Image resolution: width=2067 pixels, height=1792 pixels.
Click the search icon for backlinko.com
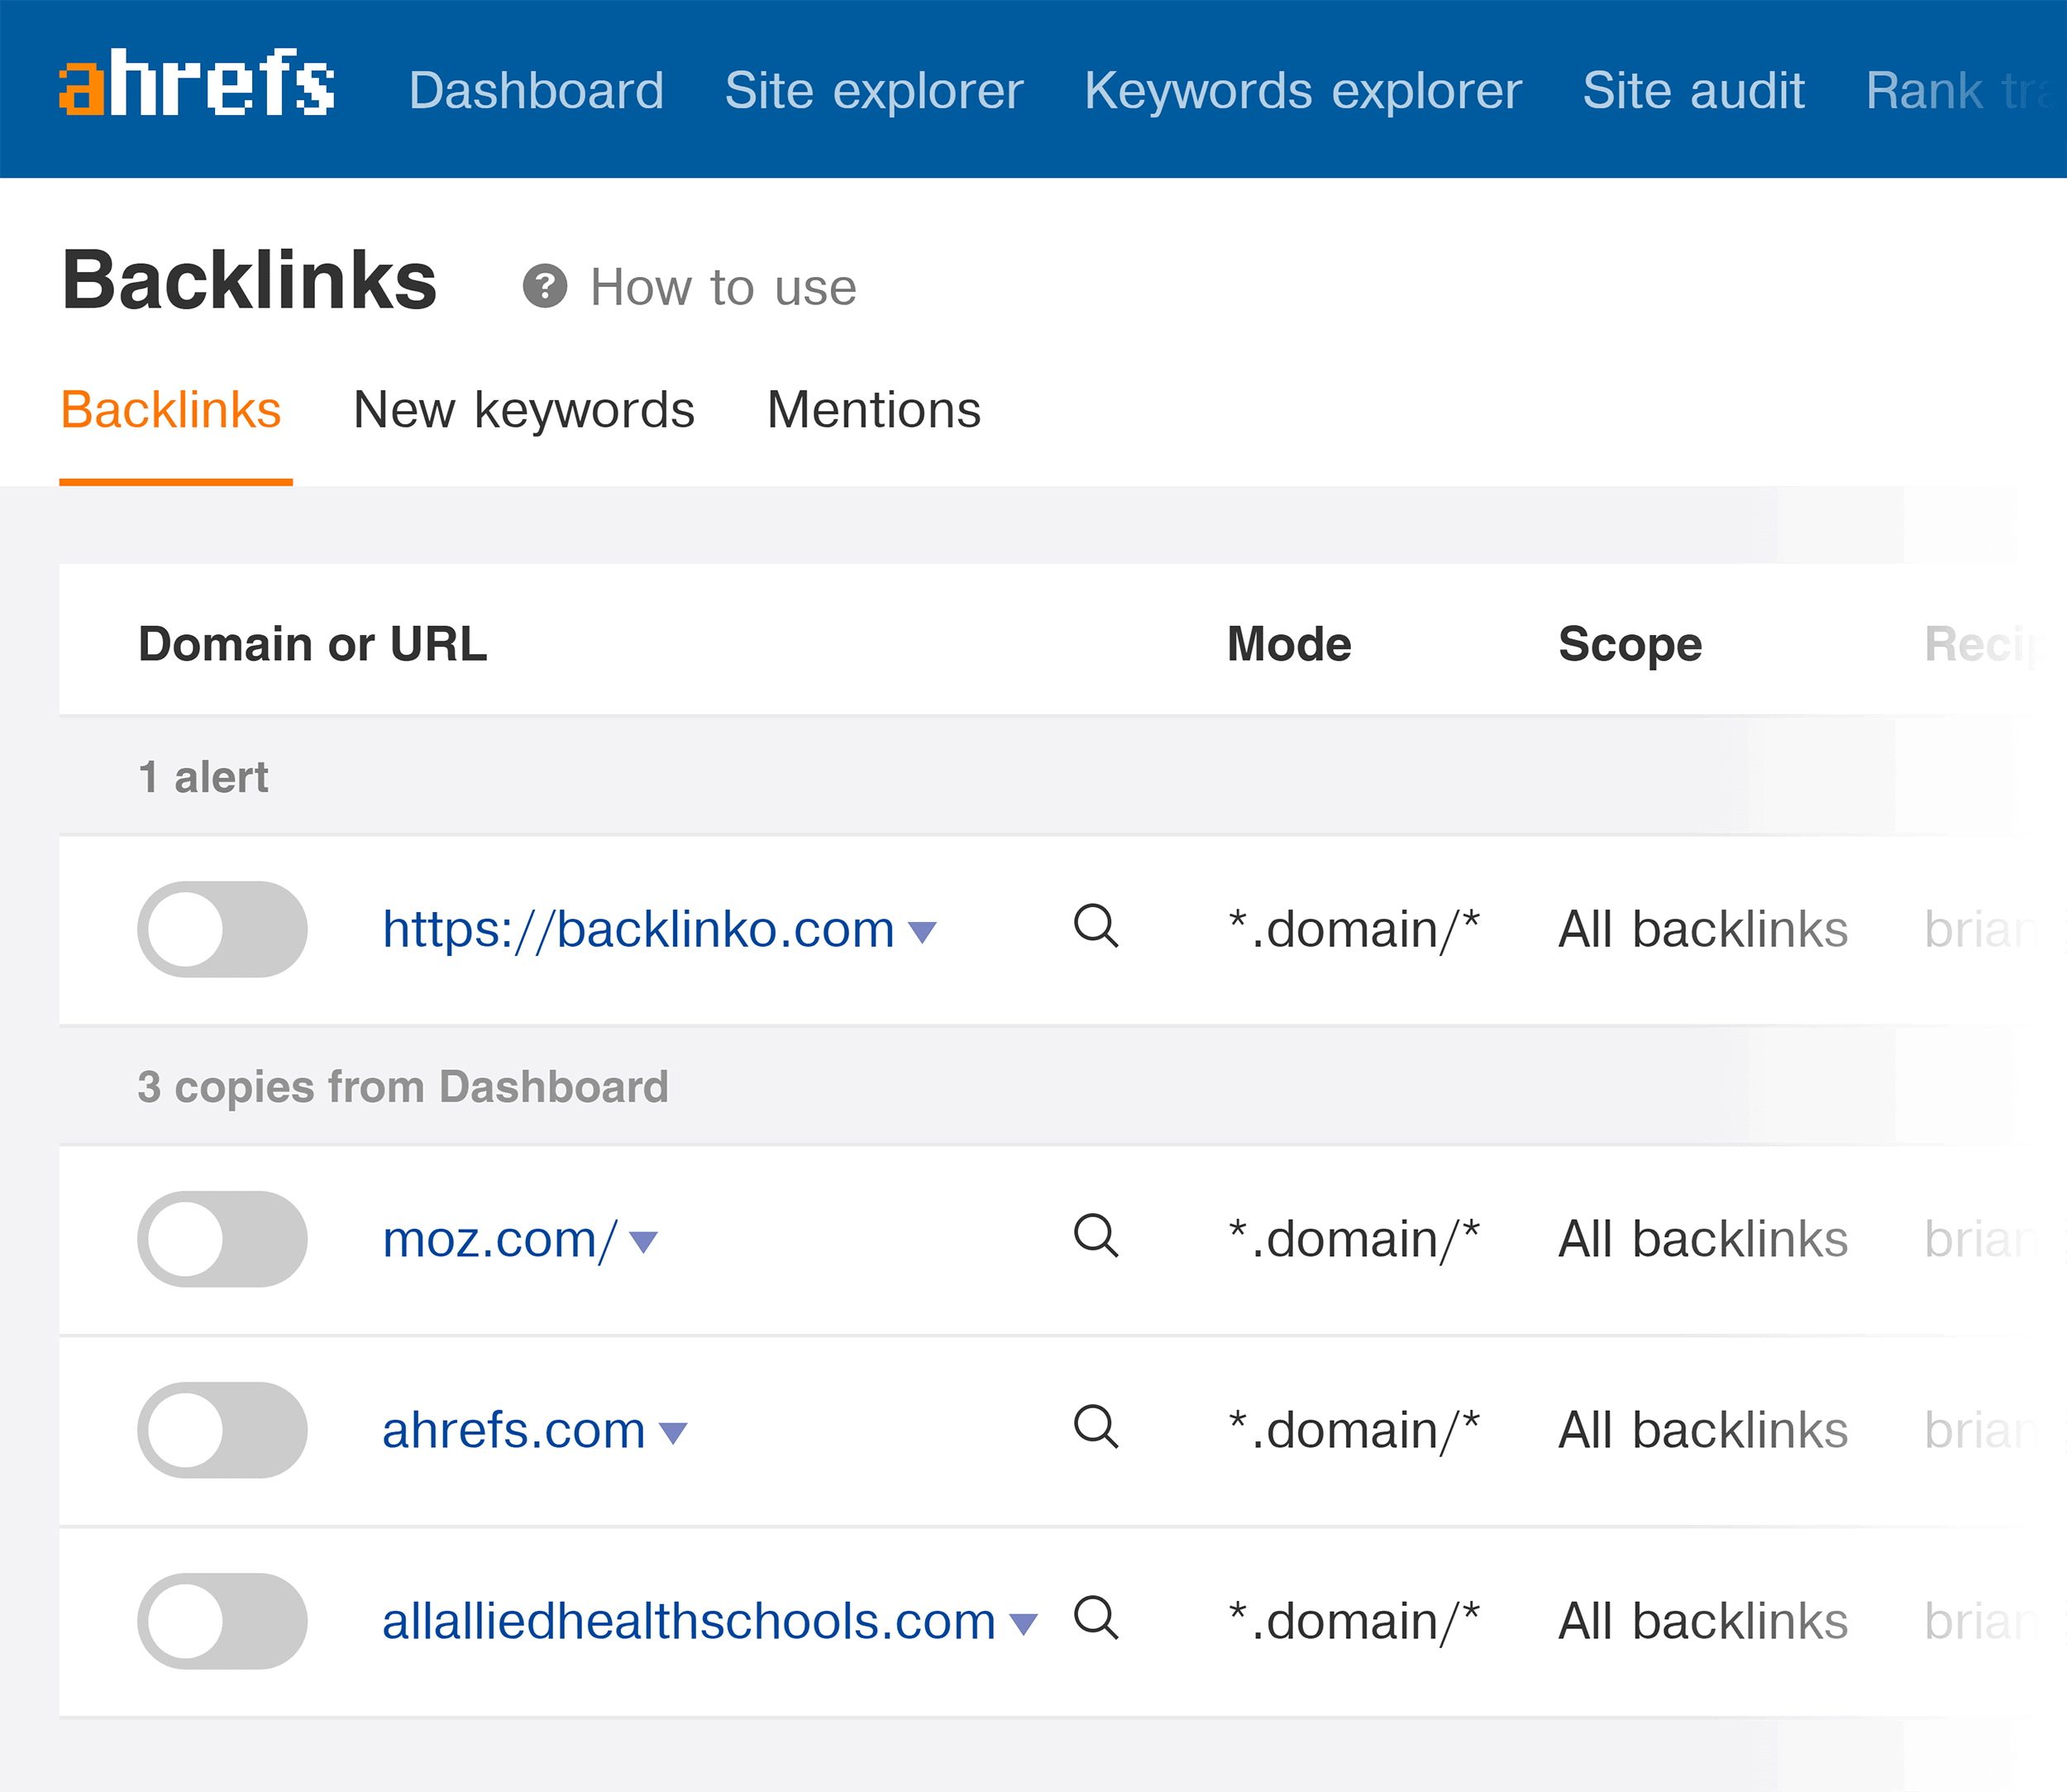1096,926
